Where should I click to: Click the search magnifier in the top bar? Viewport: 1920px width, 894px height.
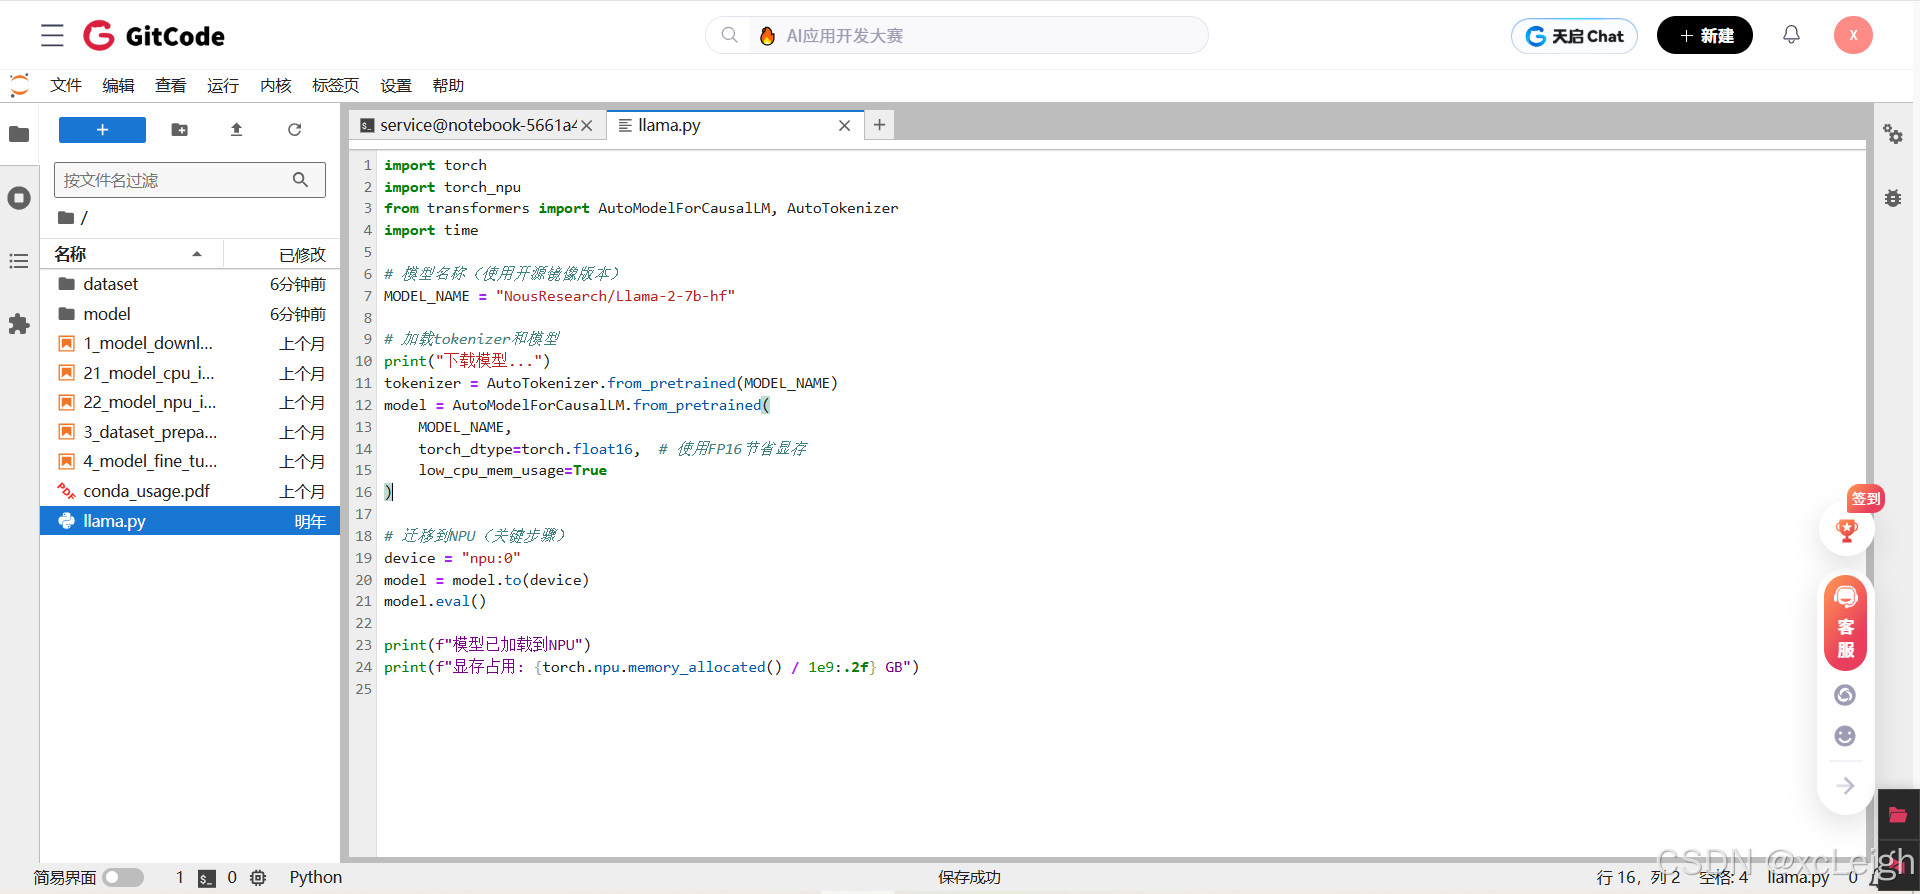pyautogui.click(x=730, y=35)
